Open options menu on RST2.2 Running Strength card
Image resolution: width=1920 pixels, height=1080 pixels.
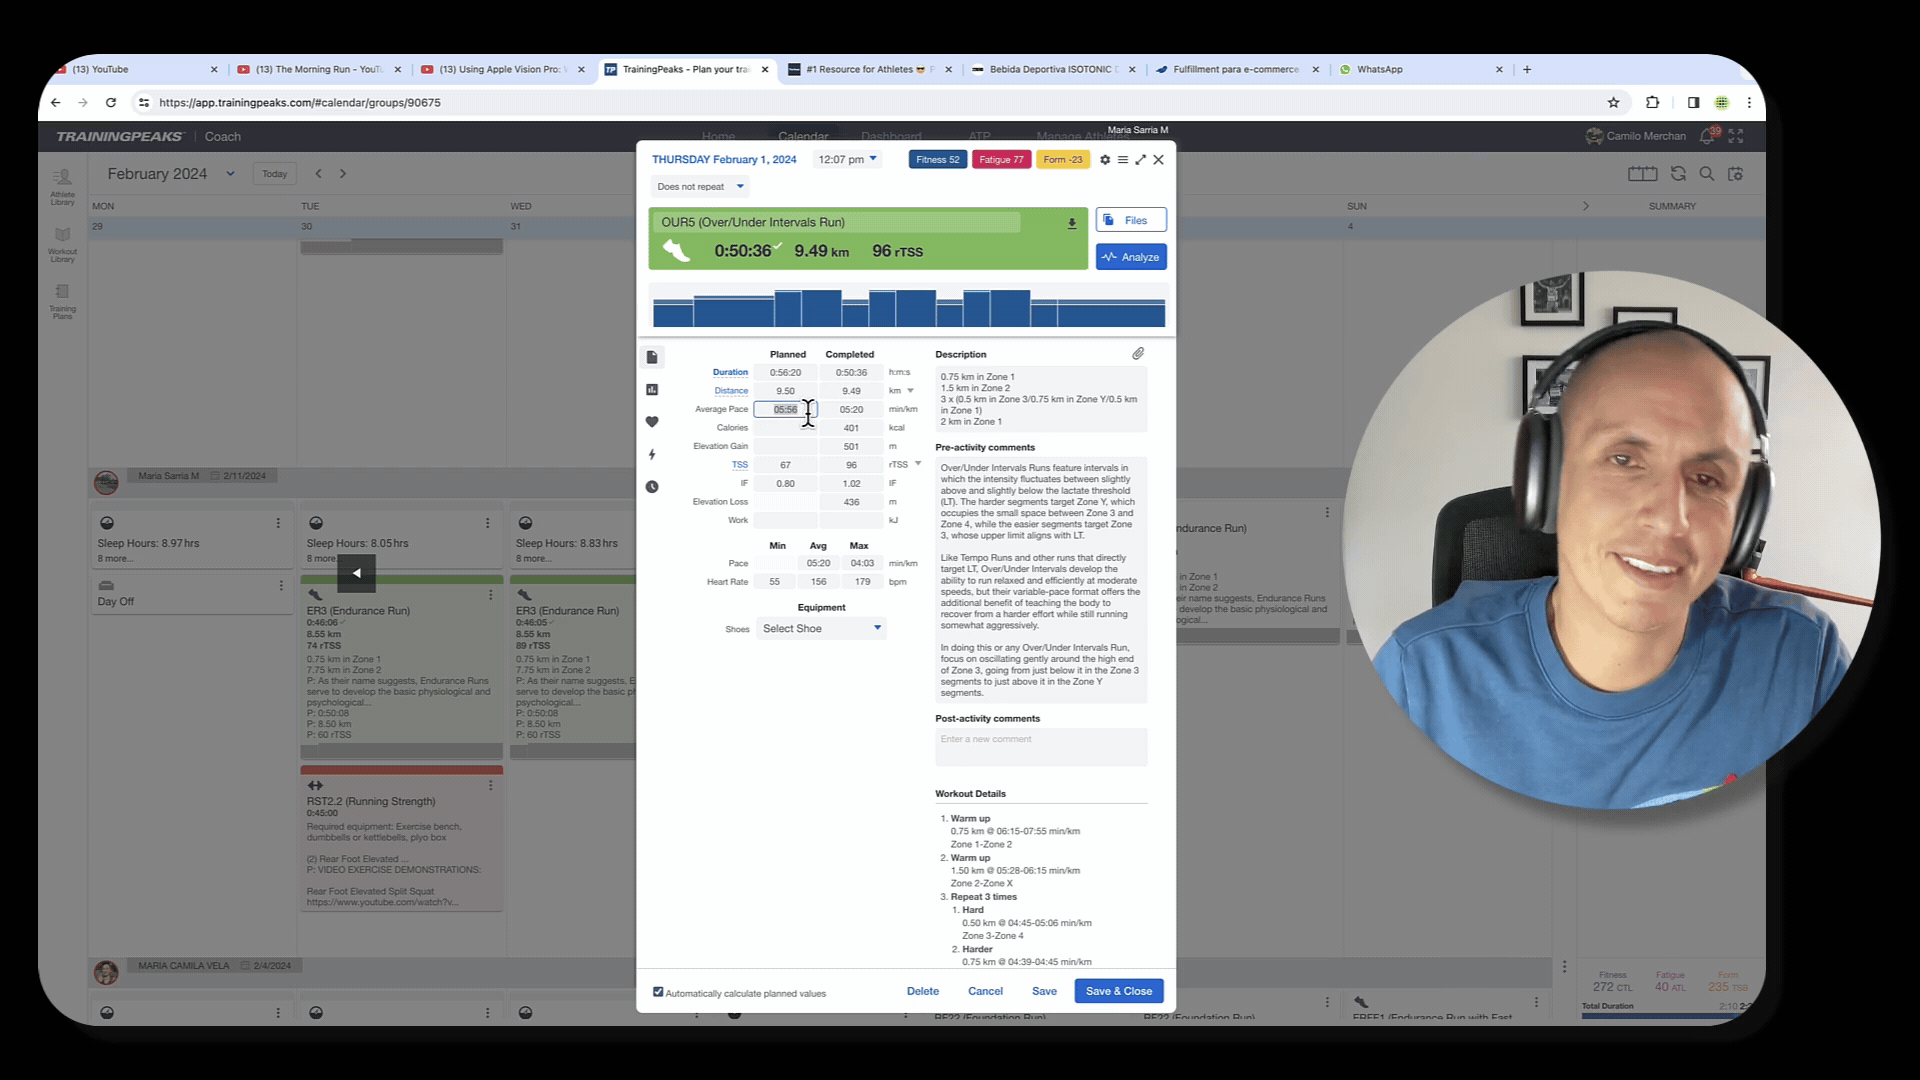click(x=491, y=786)
